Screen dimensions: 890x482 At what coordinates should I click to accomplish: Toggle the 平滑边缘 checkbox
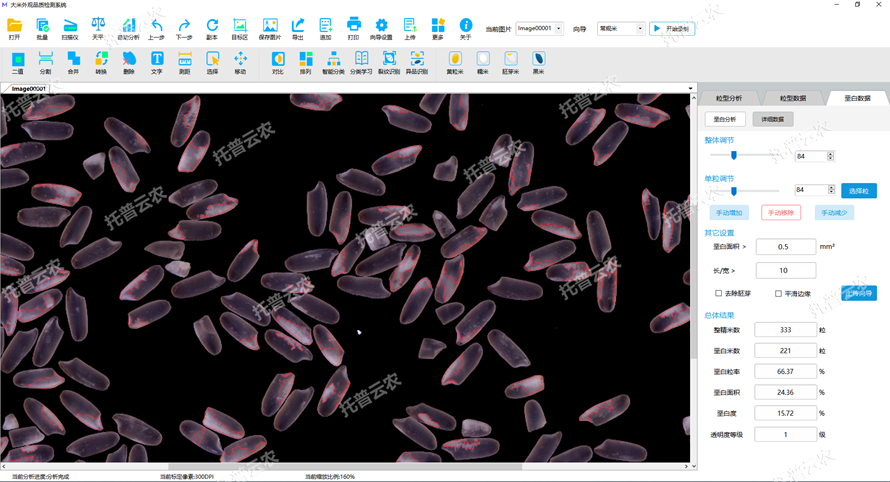click(x=778, y=294)
